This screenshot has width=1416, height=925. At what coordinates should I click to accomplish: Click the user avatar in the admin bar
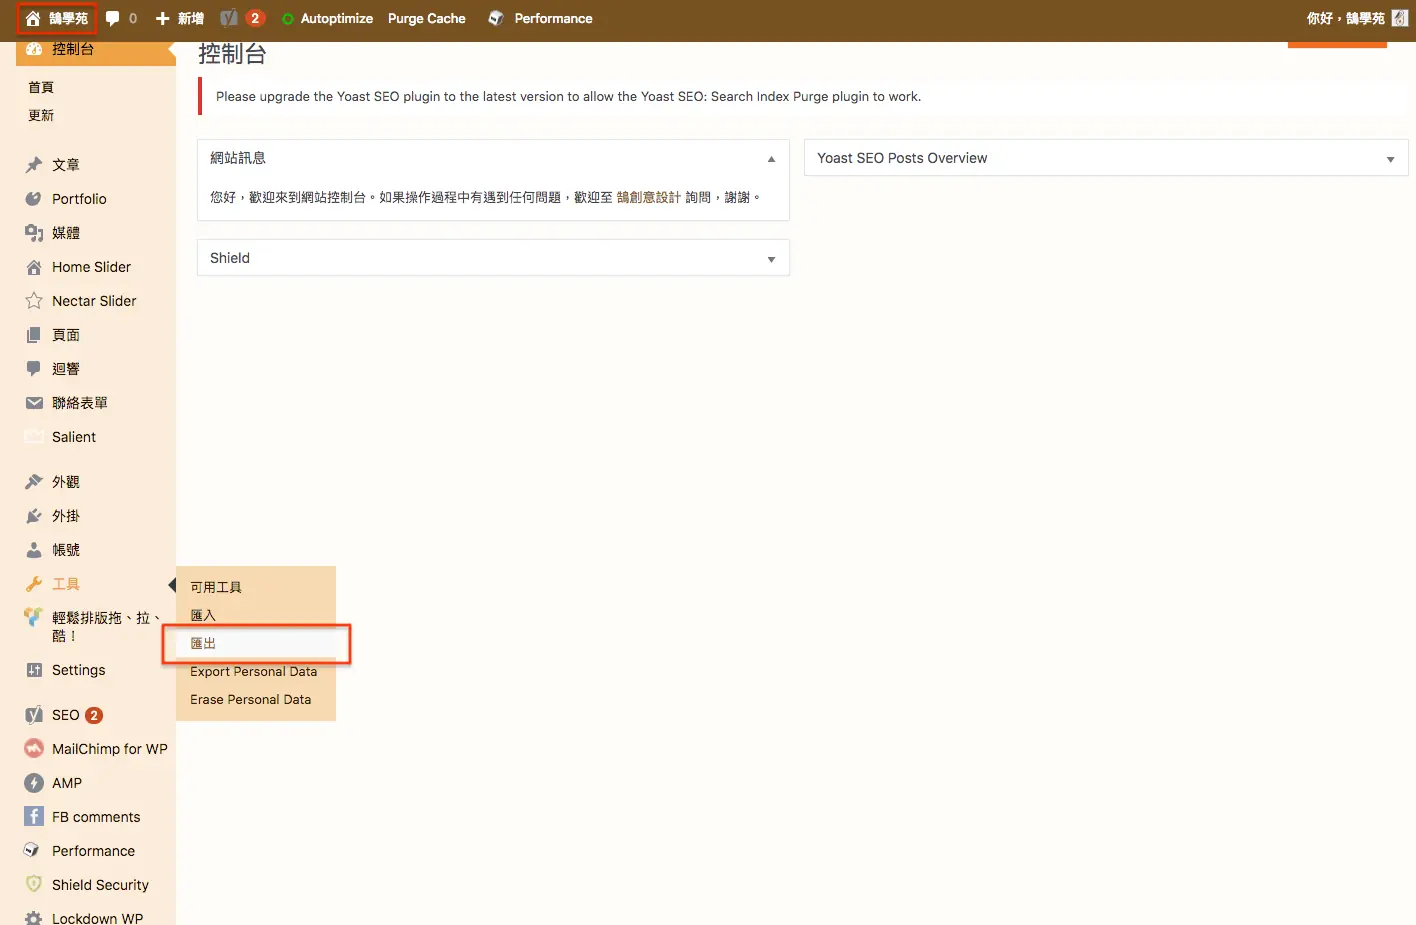[1400, 18]
